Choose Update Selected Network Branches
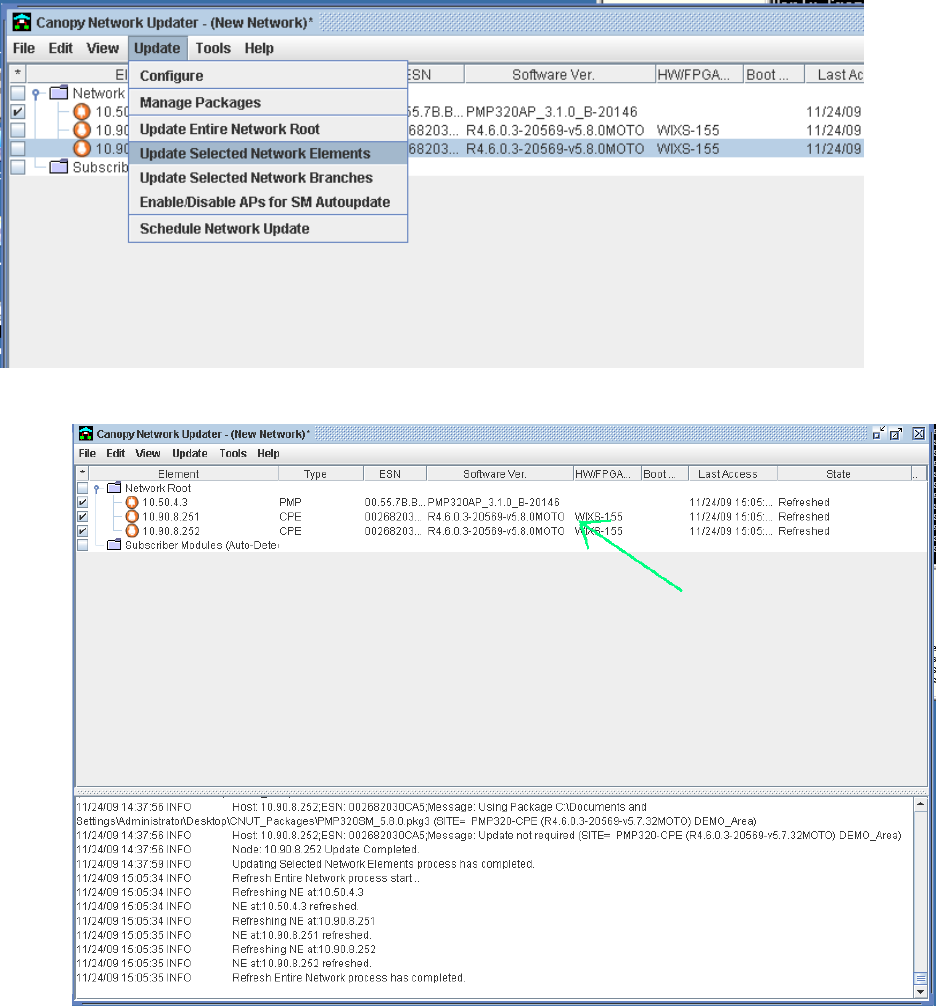Viewport: 936px width, 1006px height. 268,178
